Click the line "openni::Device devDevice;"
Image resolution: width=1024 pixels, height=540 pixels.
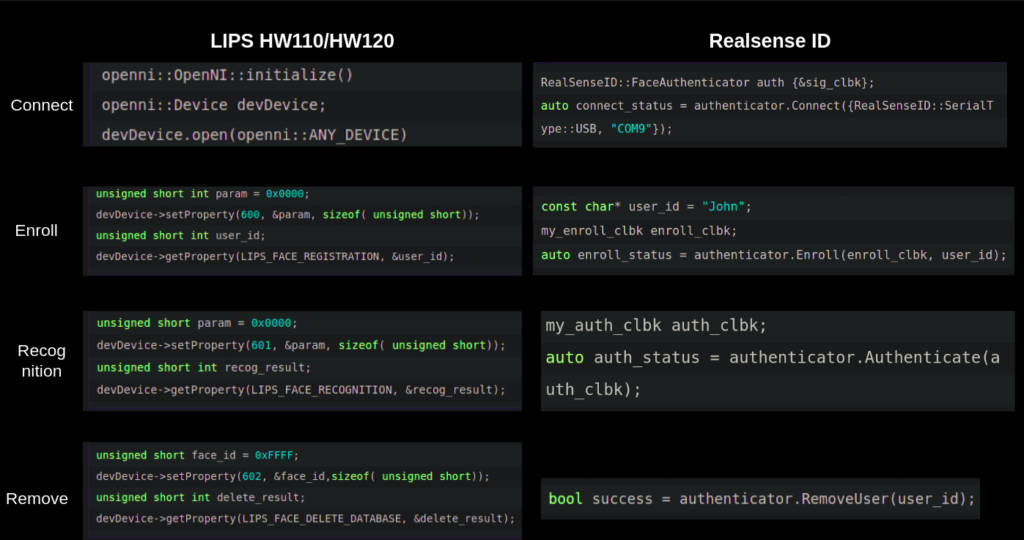[213, 105]
